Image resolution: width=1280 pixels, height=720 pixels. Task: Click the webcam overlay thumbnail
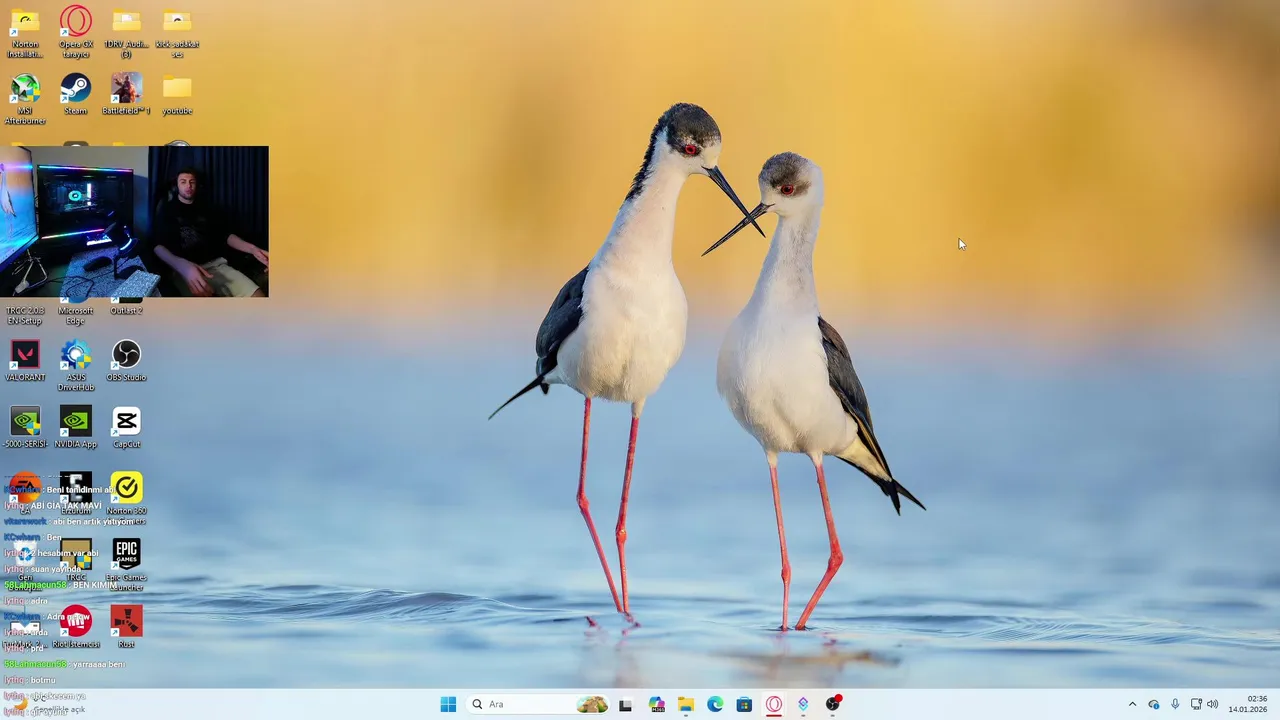click(134, 221)
